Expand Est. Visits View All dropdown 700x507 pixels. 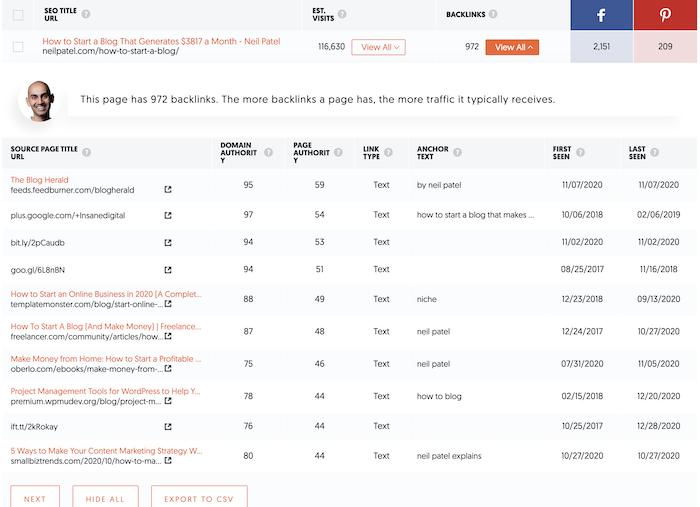tap(379, 47)
